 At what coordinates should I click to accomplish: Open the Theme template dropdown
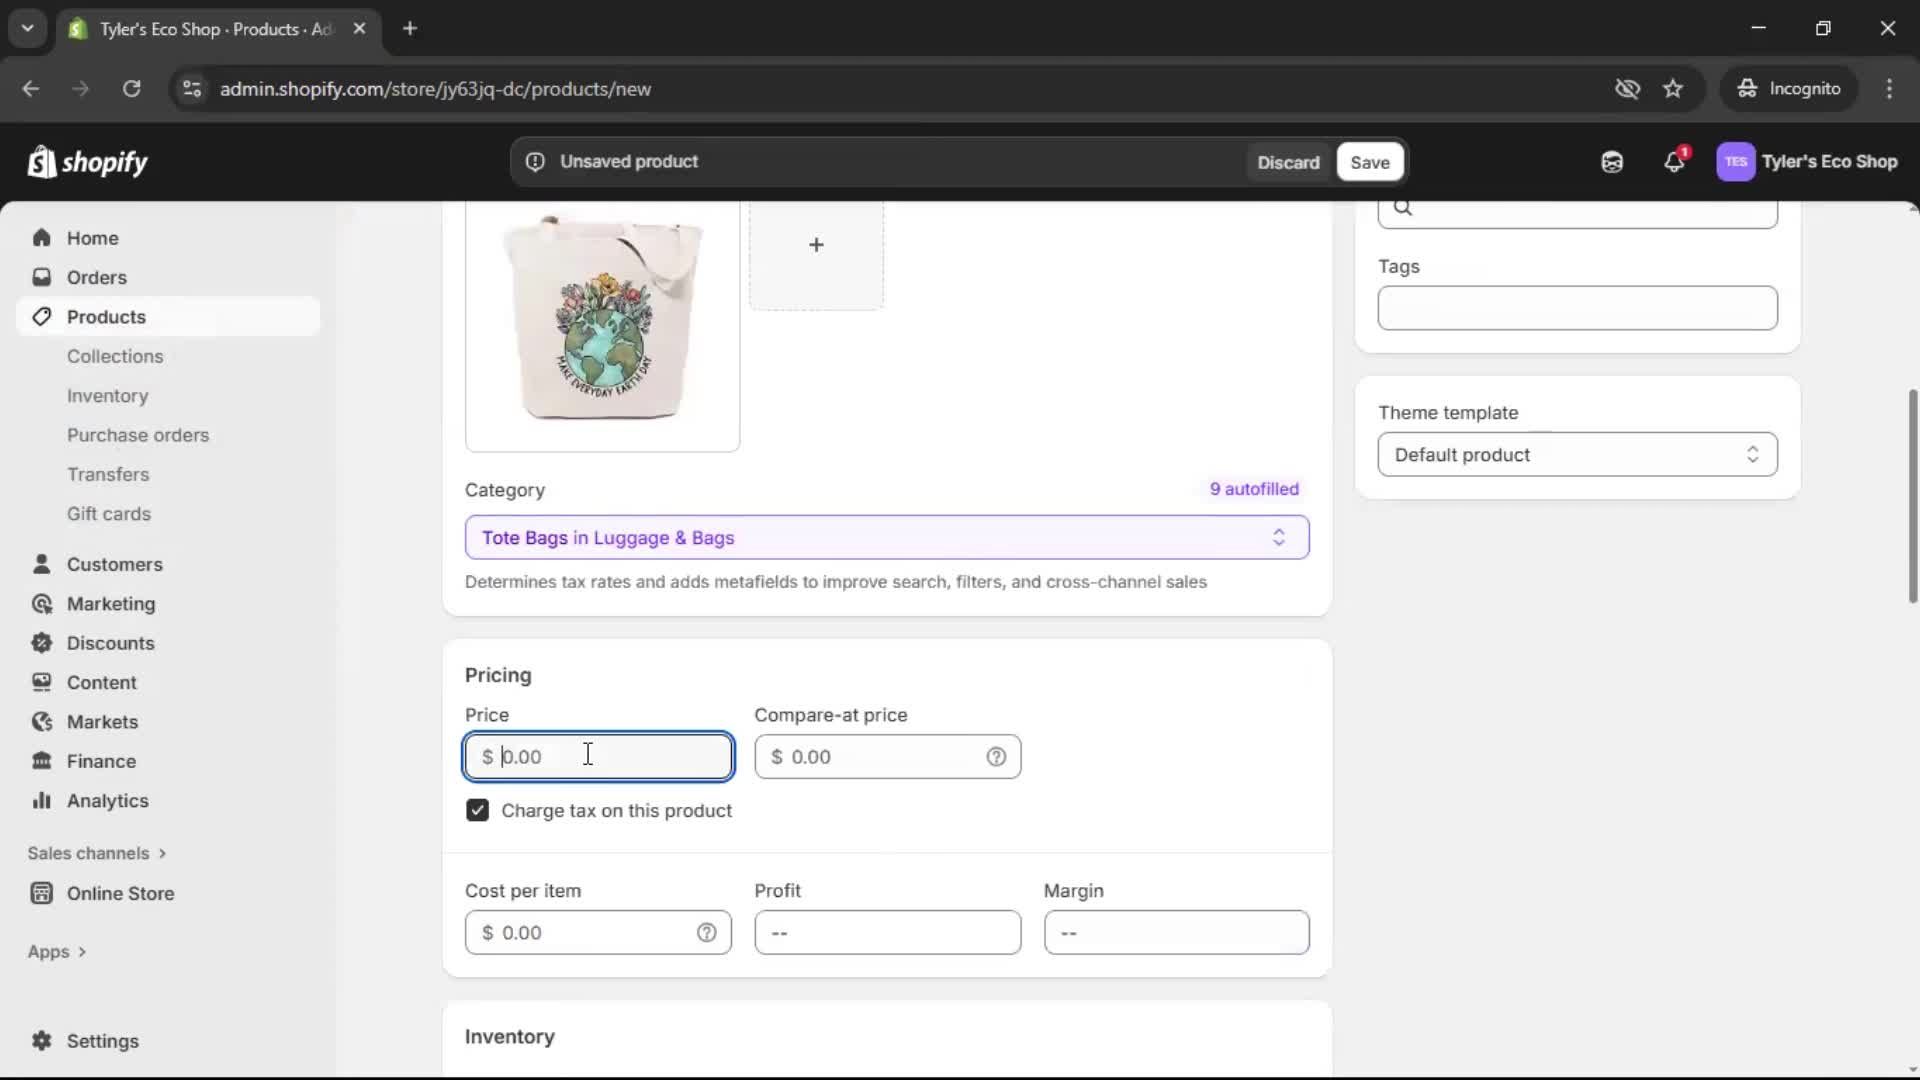(x=1577, y=454)
